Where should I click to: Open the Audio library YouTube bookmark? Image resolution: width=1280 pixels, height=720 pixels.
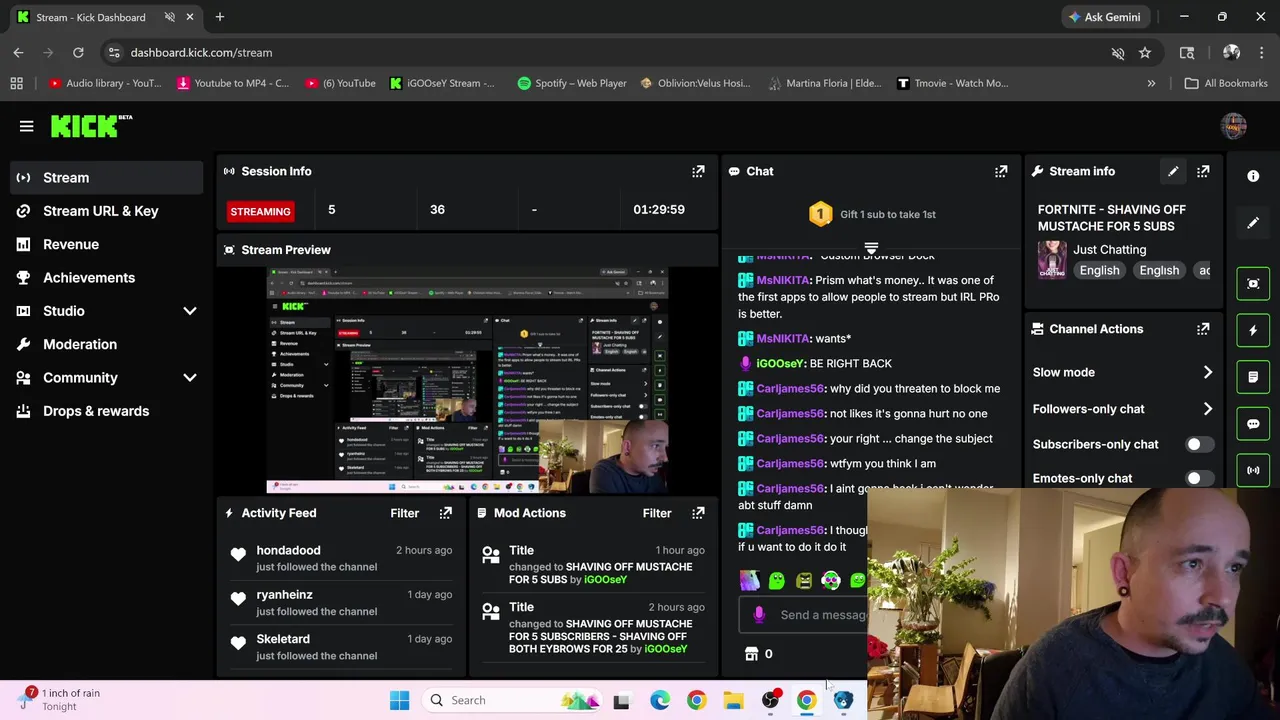[x=104, y=83]
